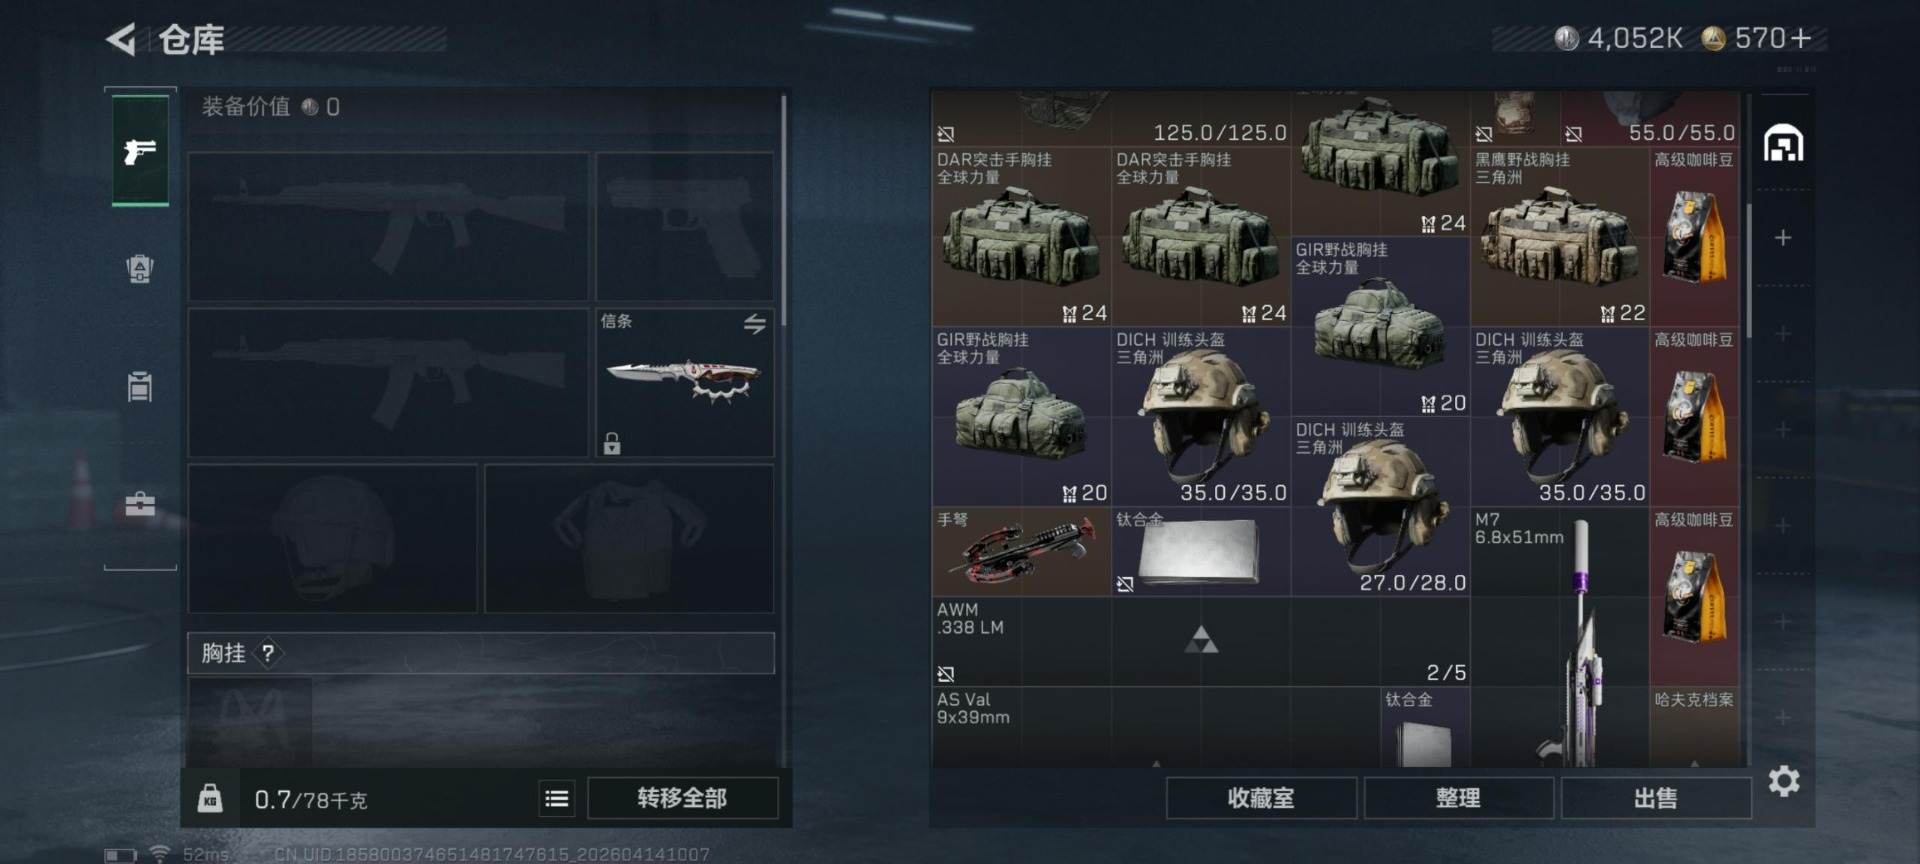Add a storage container with top plus

(x=1783, y=238)
